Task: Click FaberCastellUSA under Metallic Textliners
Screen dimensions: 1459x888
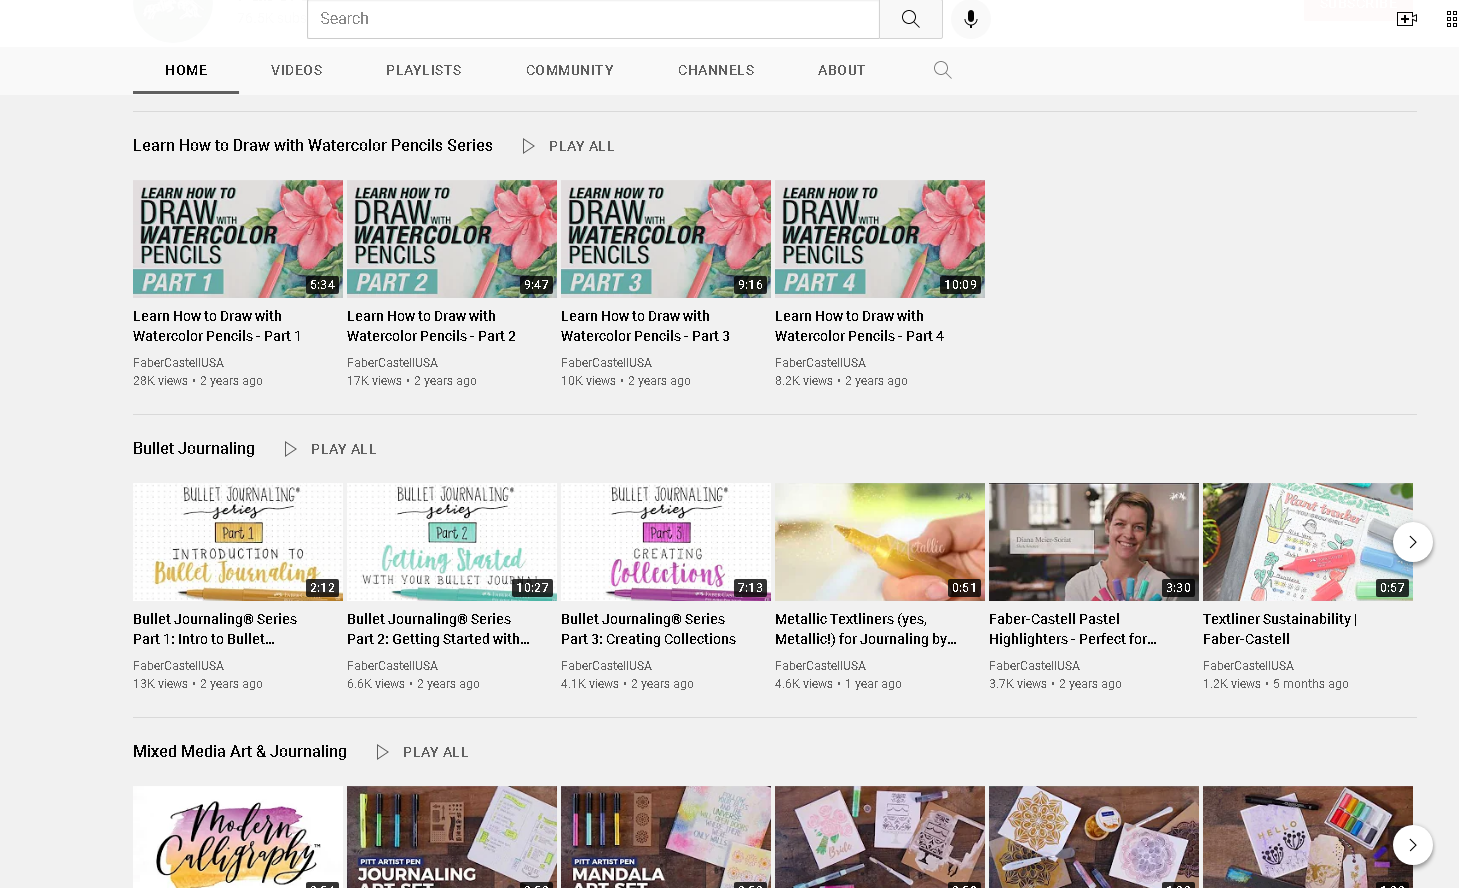Action: 820,666
